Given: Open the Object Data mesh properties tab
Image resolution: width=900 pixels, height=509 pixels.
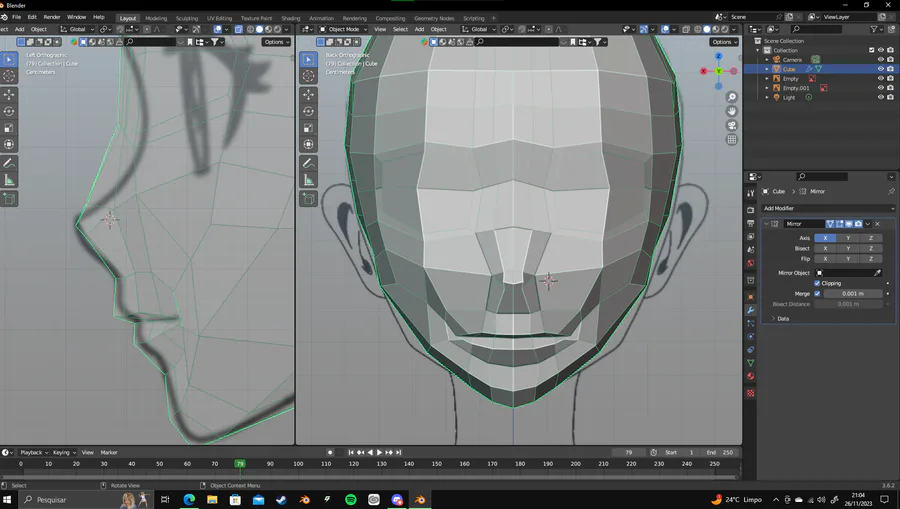Looking at the screenshot, I should click(750, 363).
